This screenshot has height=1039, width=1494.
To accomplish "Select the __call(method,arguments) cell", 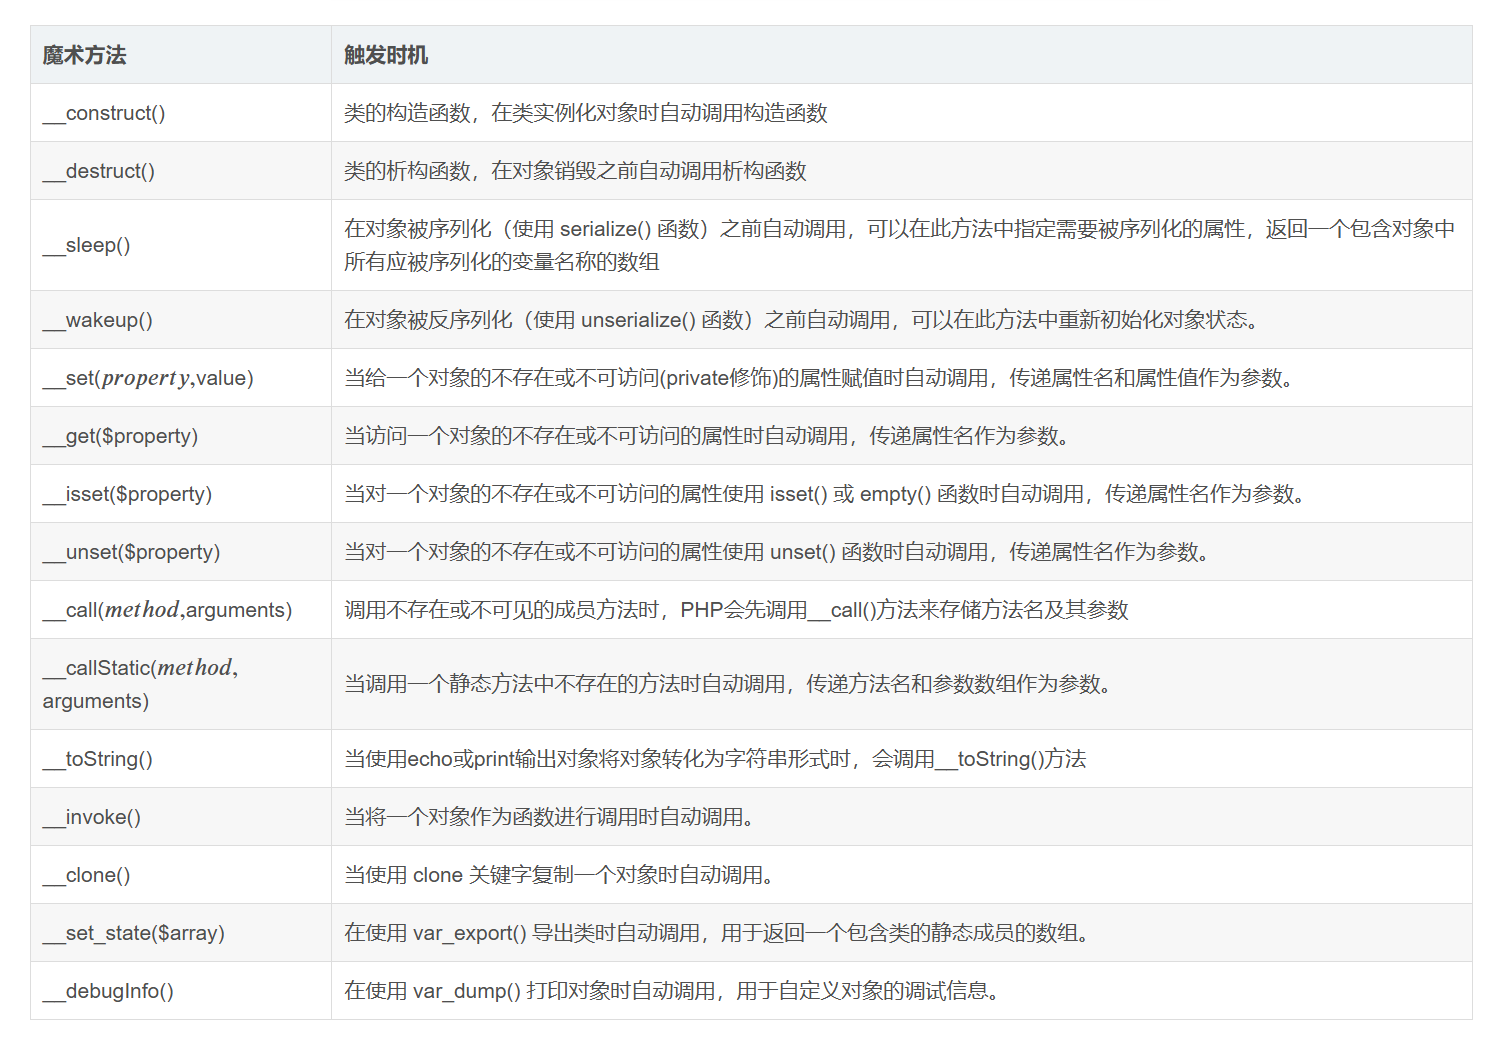I will (181, 610).
